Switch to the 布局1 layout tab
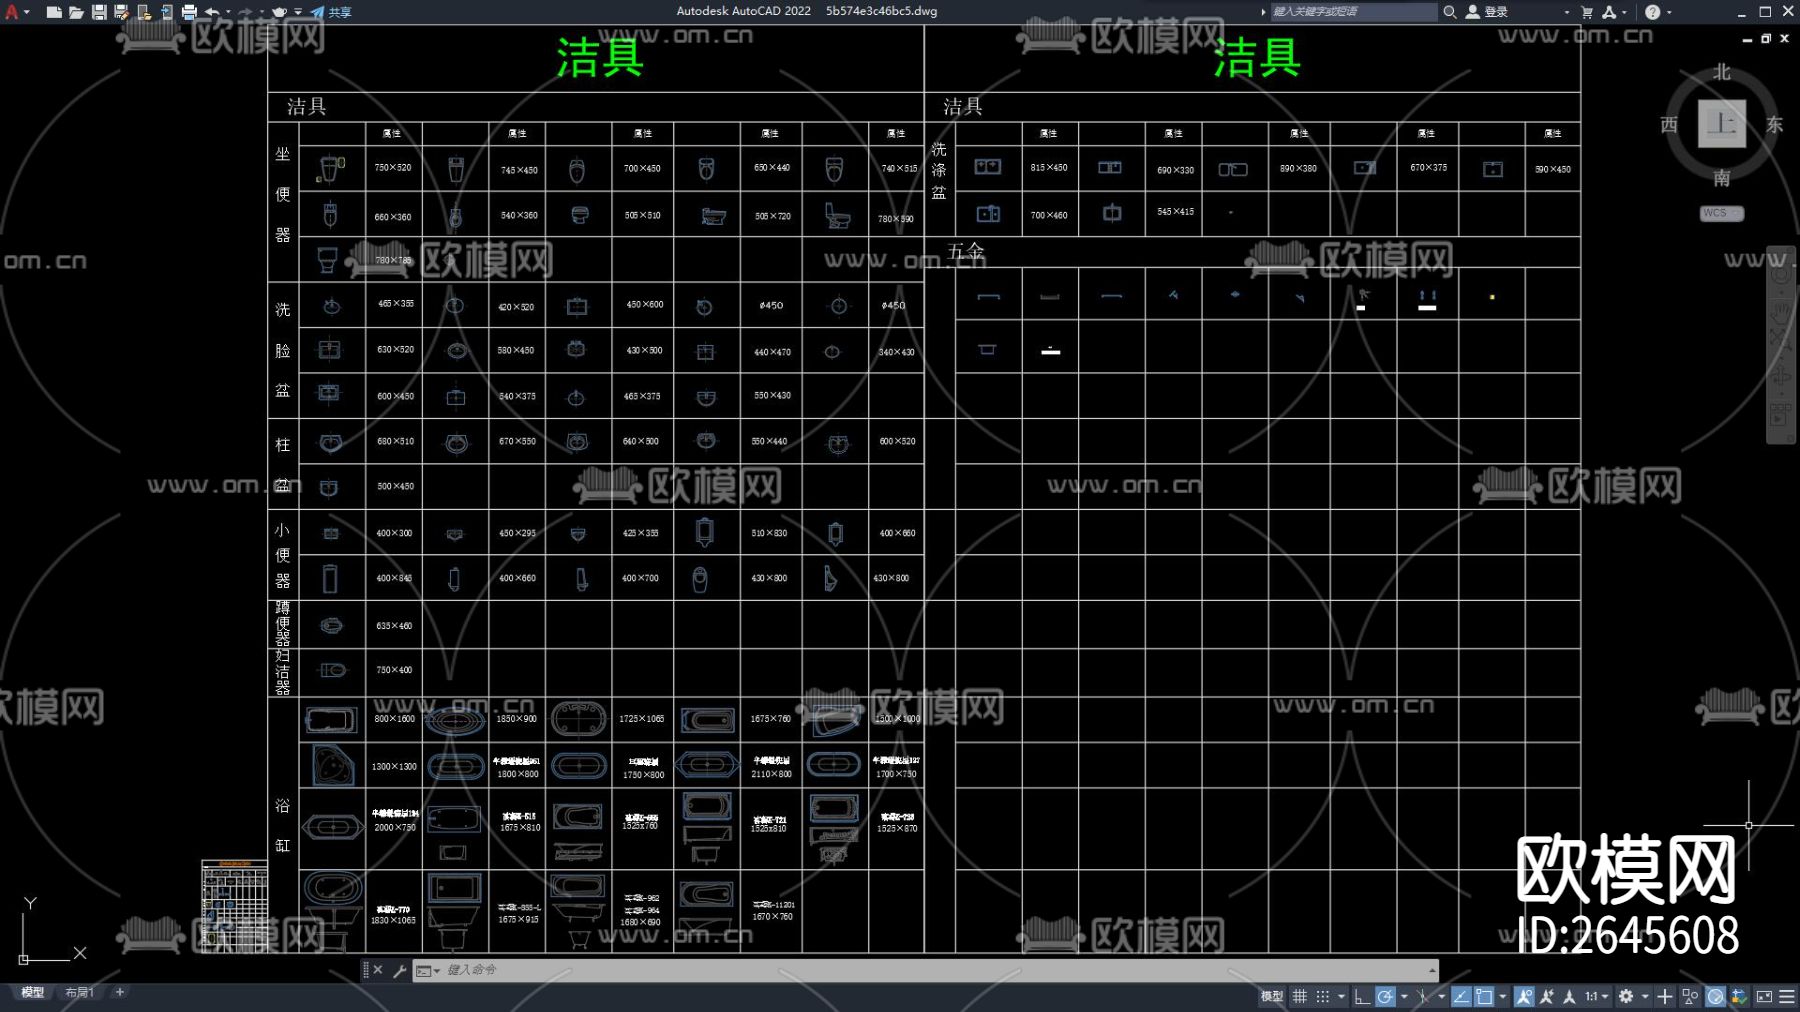The height and width of the screenshot is (1012, 1800). pyautogui.click(x=79, y=992)
